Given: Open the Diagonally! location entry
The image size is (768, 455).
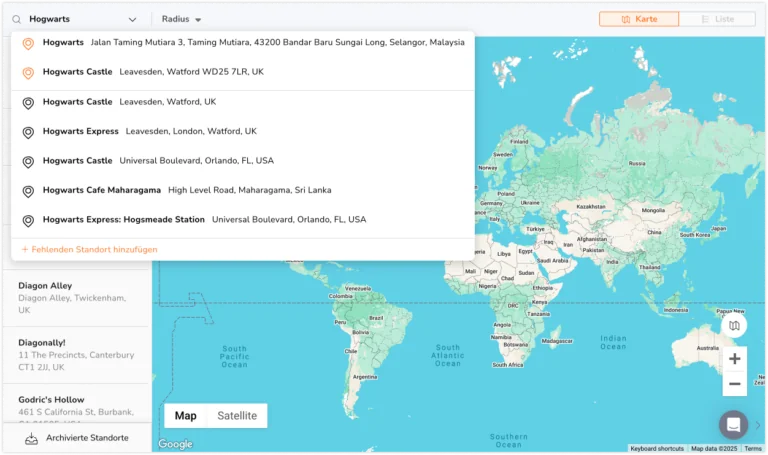Looking at the screenshot, I should [76, 355].
